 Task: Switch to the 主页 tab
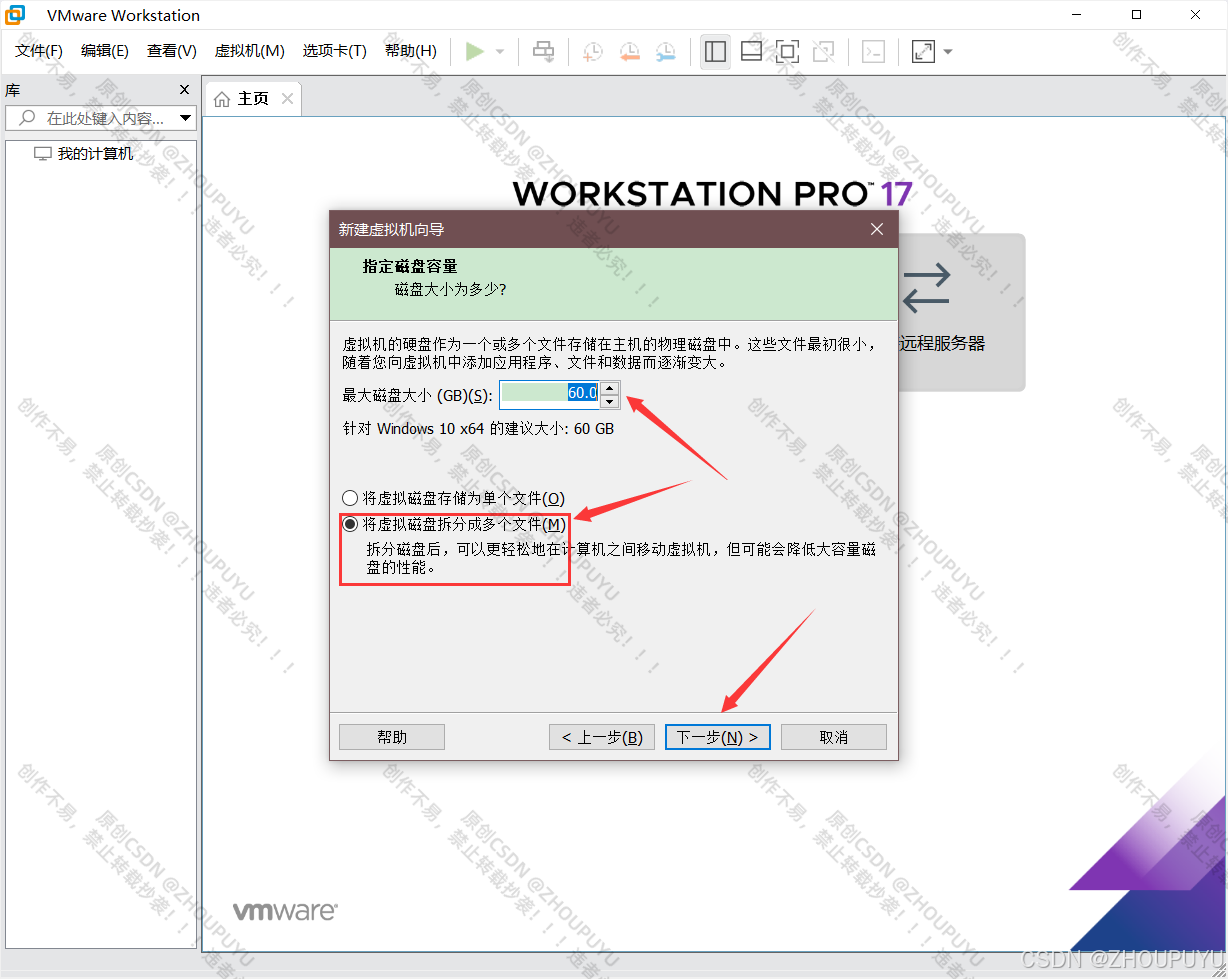point(253,99)
